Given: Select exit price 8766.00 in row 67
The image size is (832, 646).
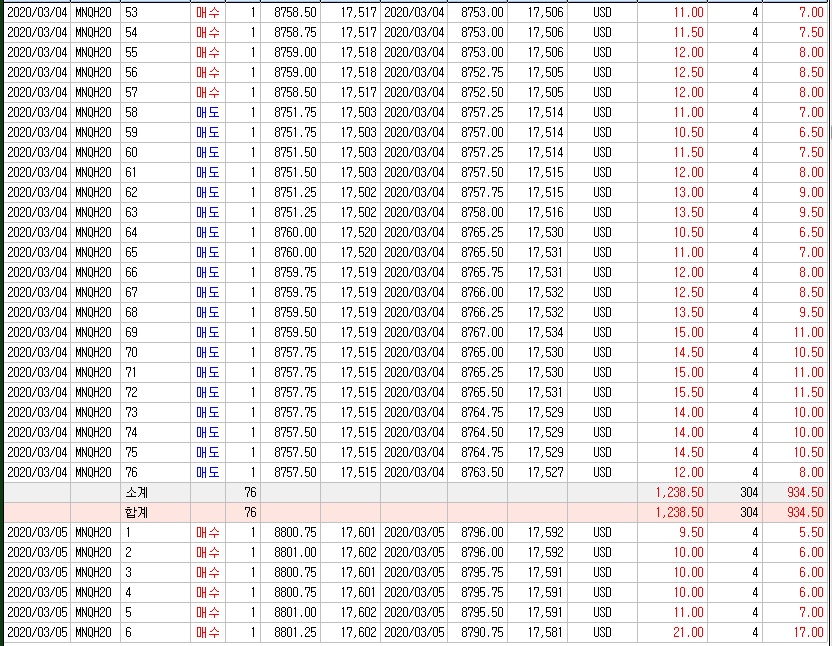Looking at the screenshot, I should (482, 292).
